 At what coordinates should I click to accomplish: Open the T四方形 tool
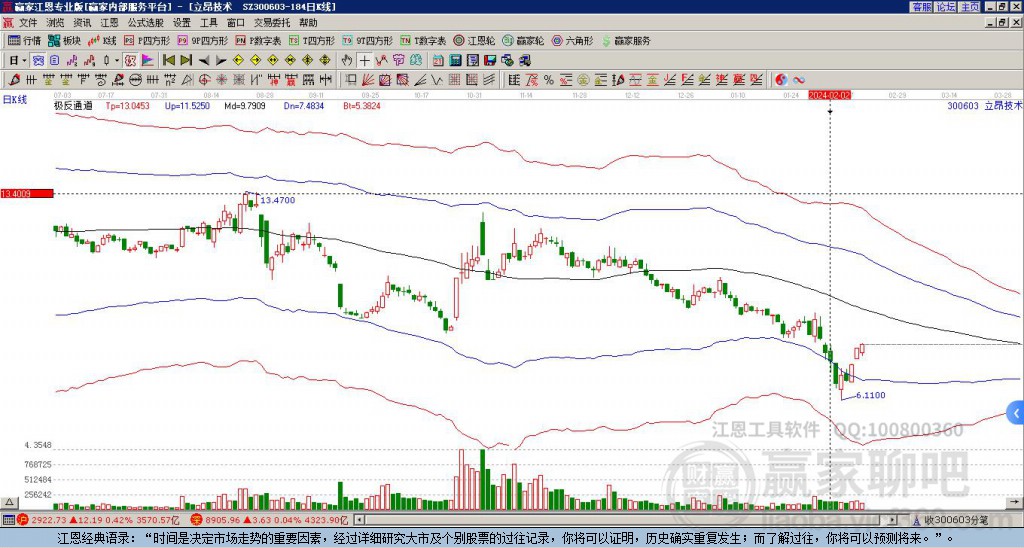pos(312,40)
